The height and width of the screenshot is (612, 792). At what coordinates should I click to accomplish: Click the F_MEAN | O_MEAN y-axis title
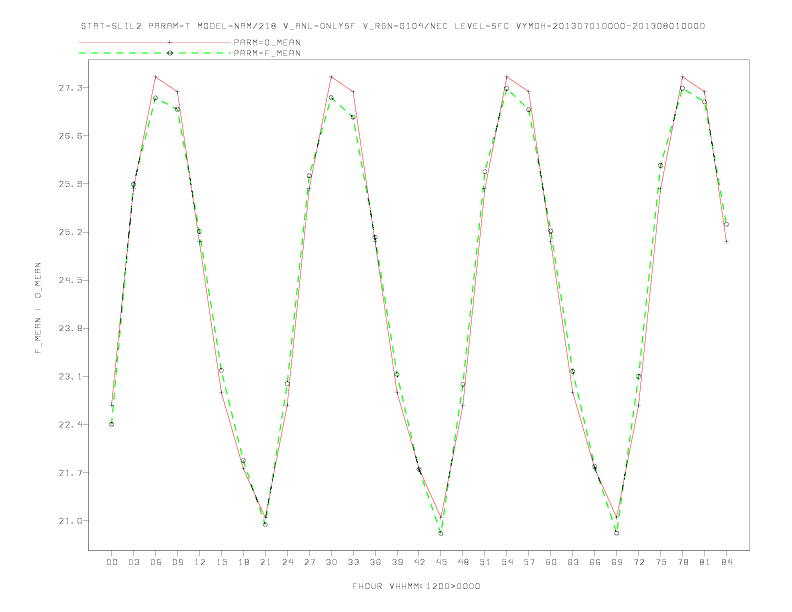pos(38,308)
